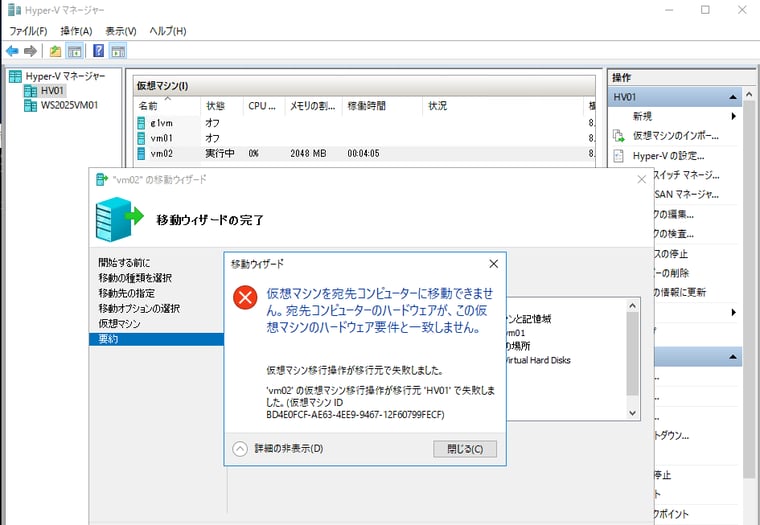Viewport: 760px width, 525px height.
Task: Select 移動の種類を選択 wizard step
Action: click(135, 278)
